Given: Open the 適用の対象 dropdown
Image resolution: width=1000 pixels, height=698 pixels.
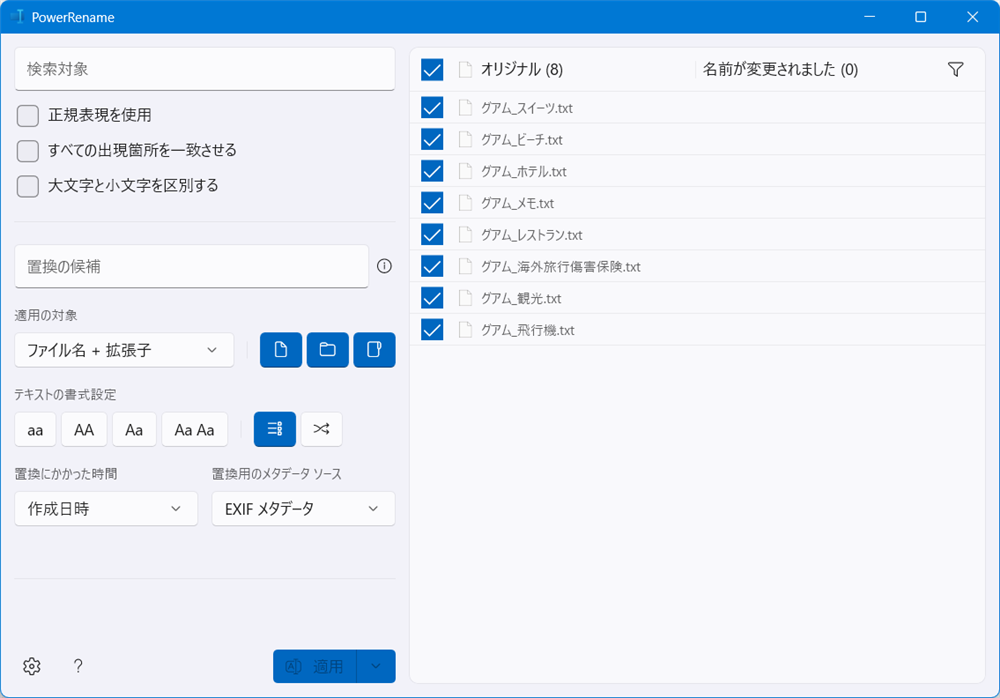Looking at the screenshot, I should click(124, 350).
